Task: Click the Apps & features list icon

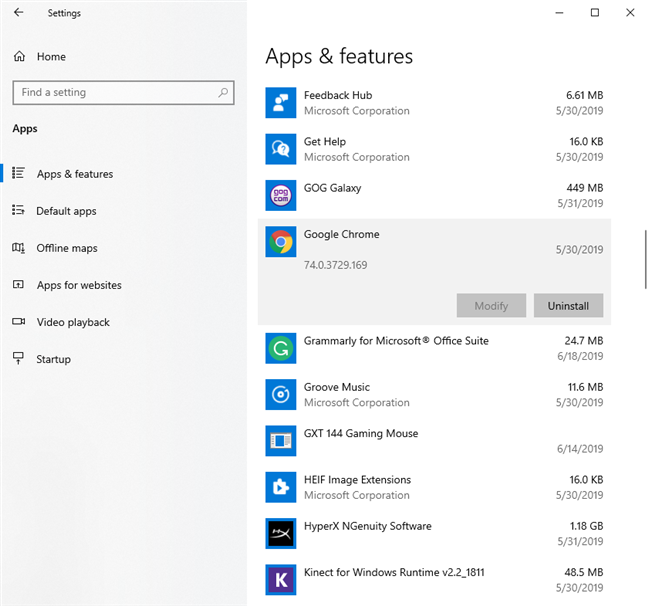Action: click(18, 173)
